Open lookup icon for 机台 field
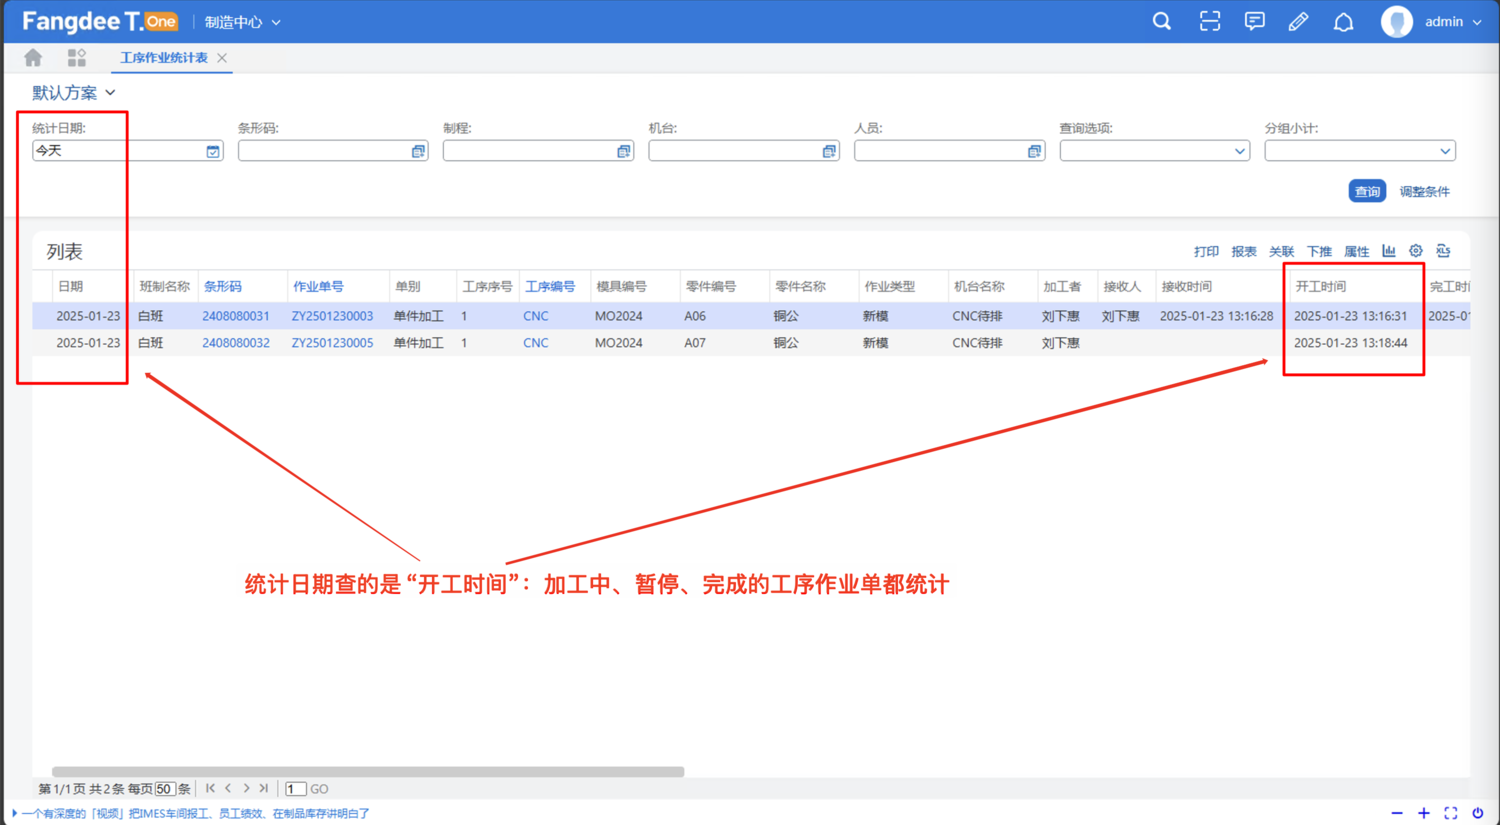Image resolution: width=1500 pixels, height=825 pixels. [x=829, y=151]
